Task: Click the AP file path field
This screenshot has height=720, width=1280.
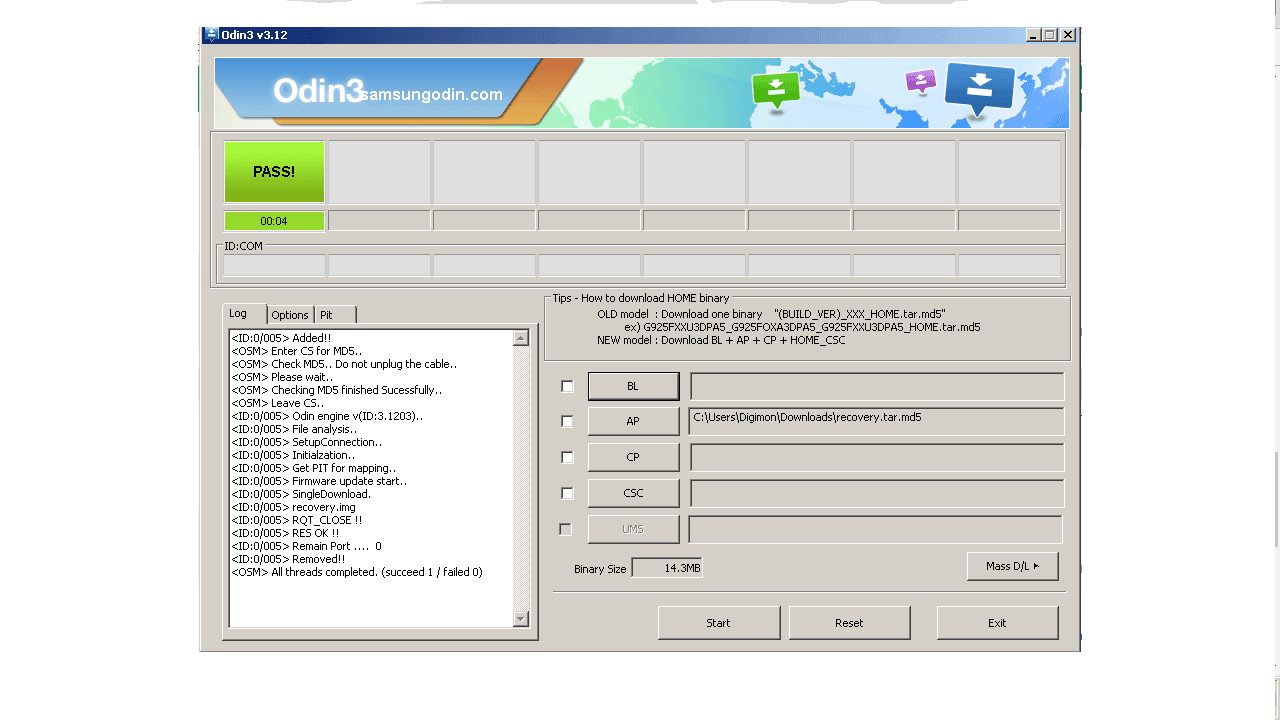Action: pyautogui.click(x=877, y=421)
